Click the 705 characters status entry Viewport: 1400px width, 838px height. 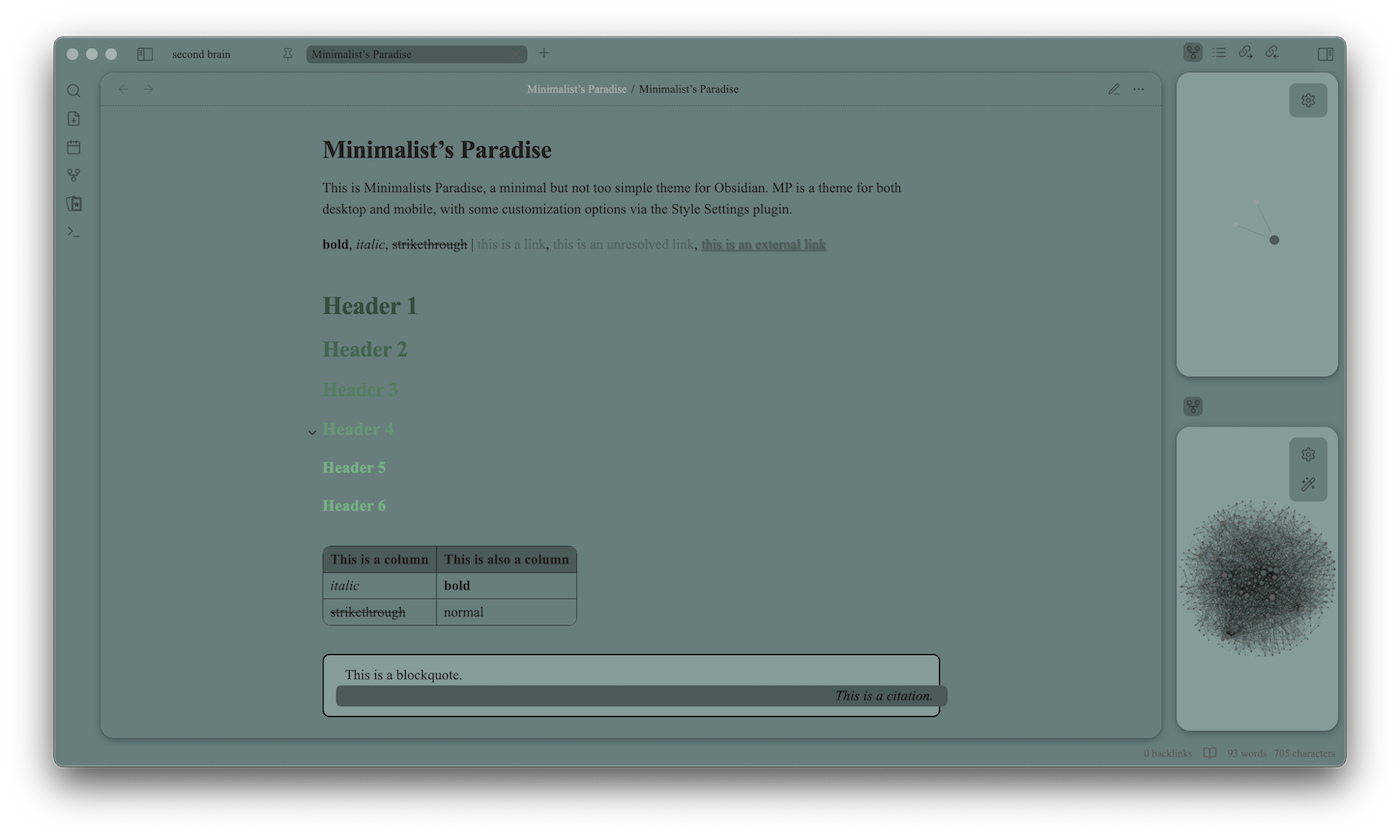tap(1304, 753)
